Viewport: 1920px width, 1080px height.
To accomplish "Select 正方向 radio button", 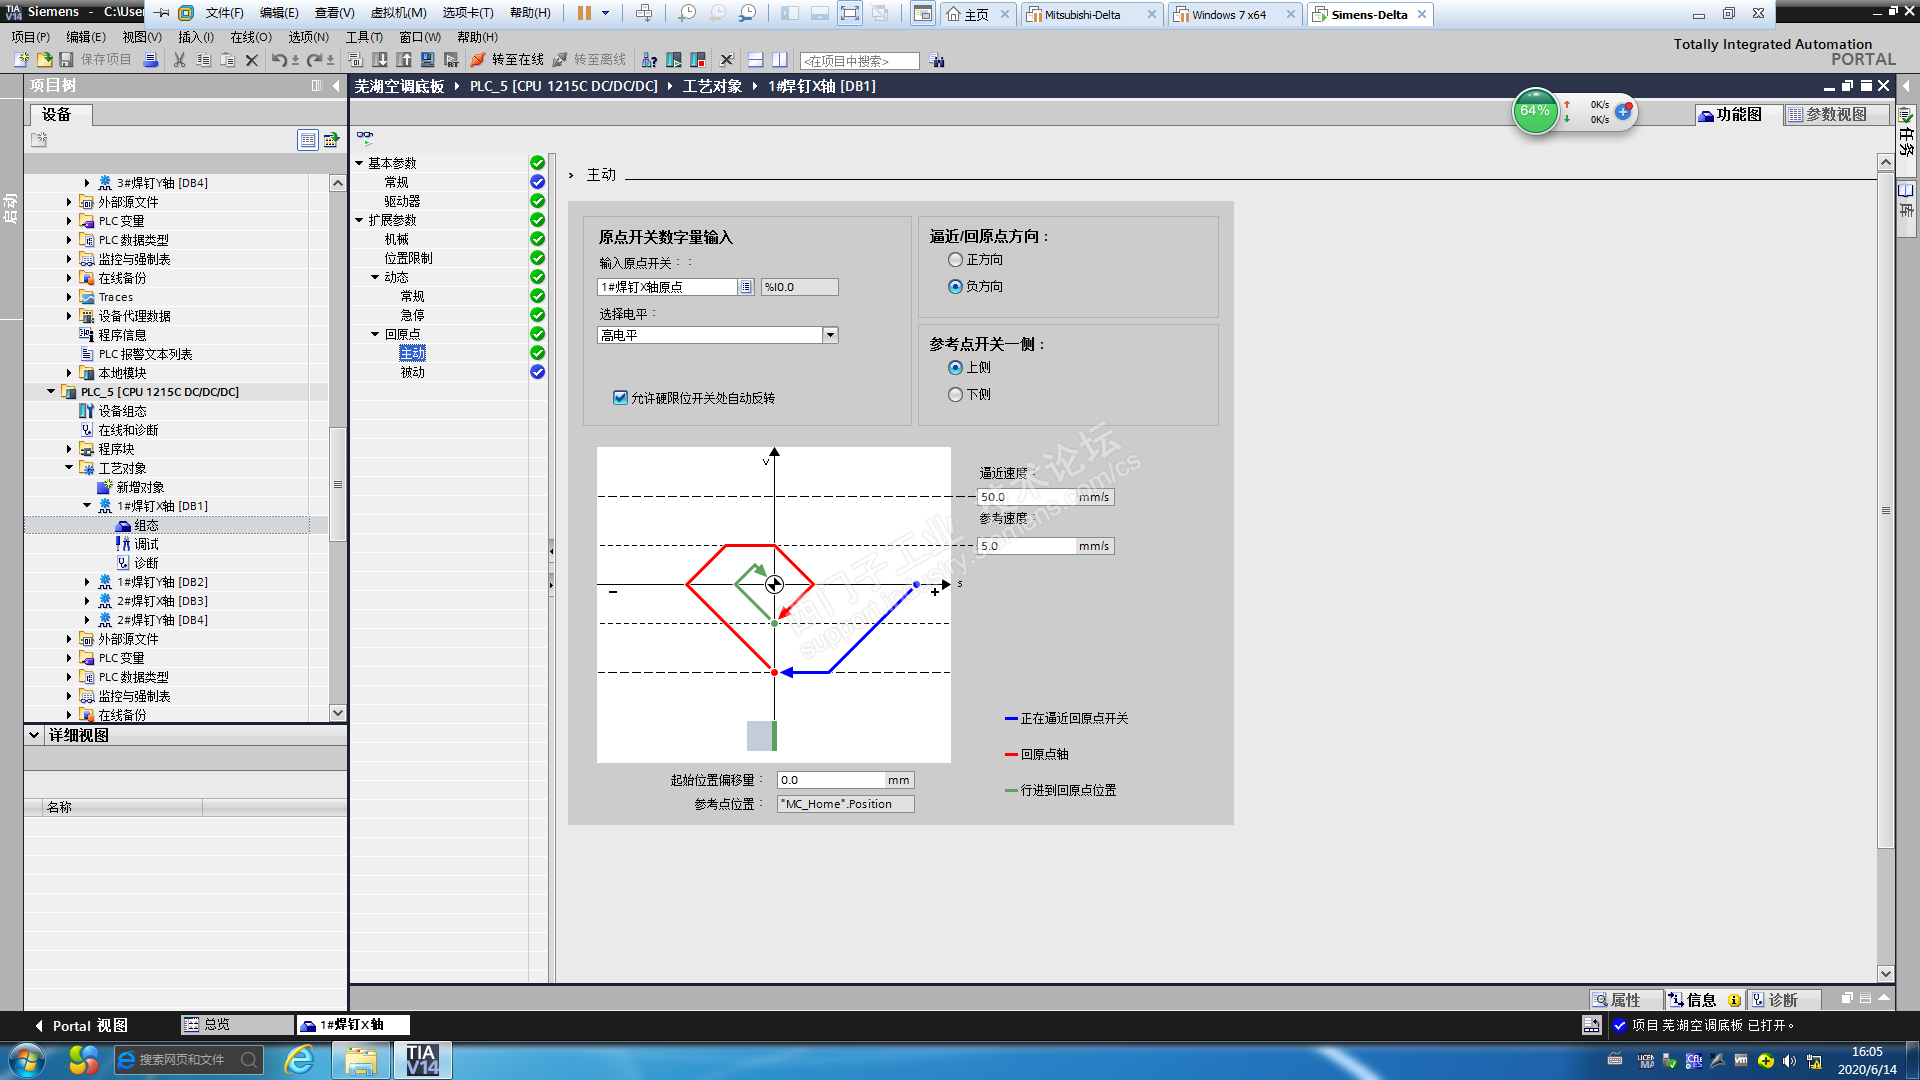I will (956, 260).
